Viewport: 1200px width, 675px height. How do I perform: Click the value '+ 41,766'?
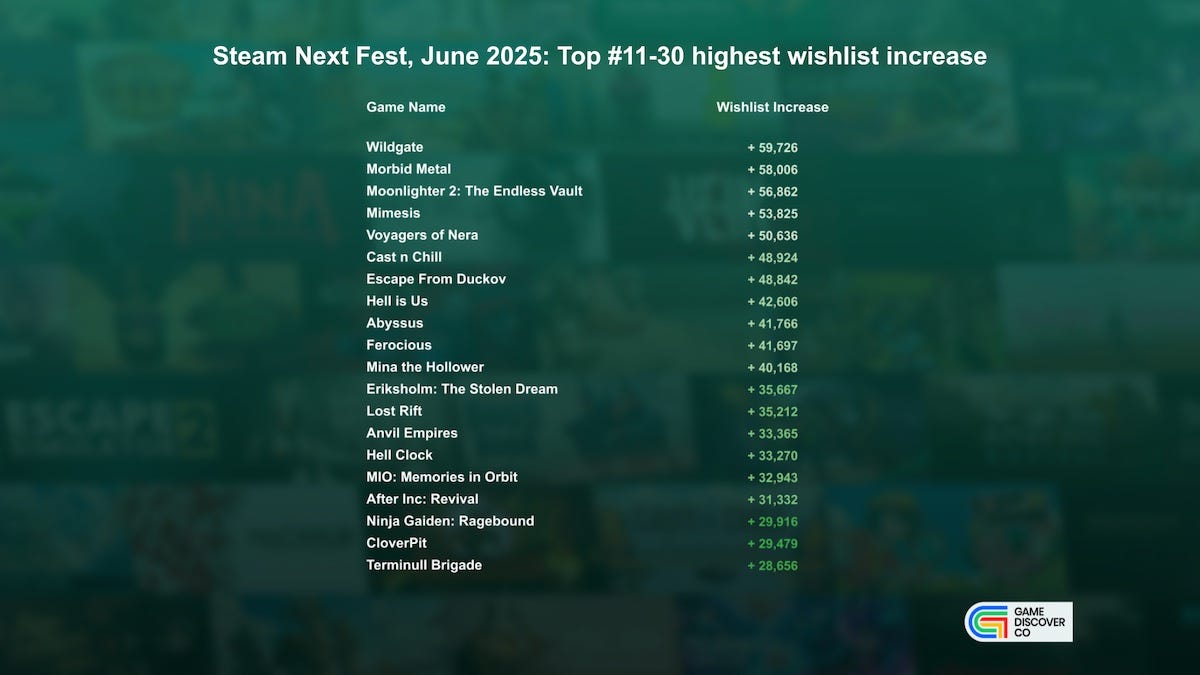click(772, 324)
